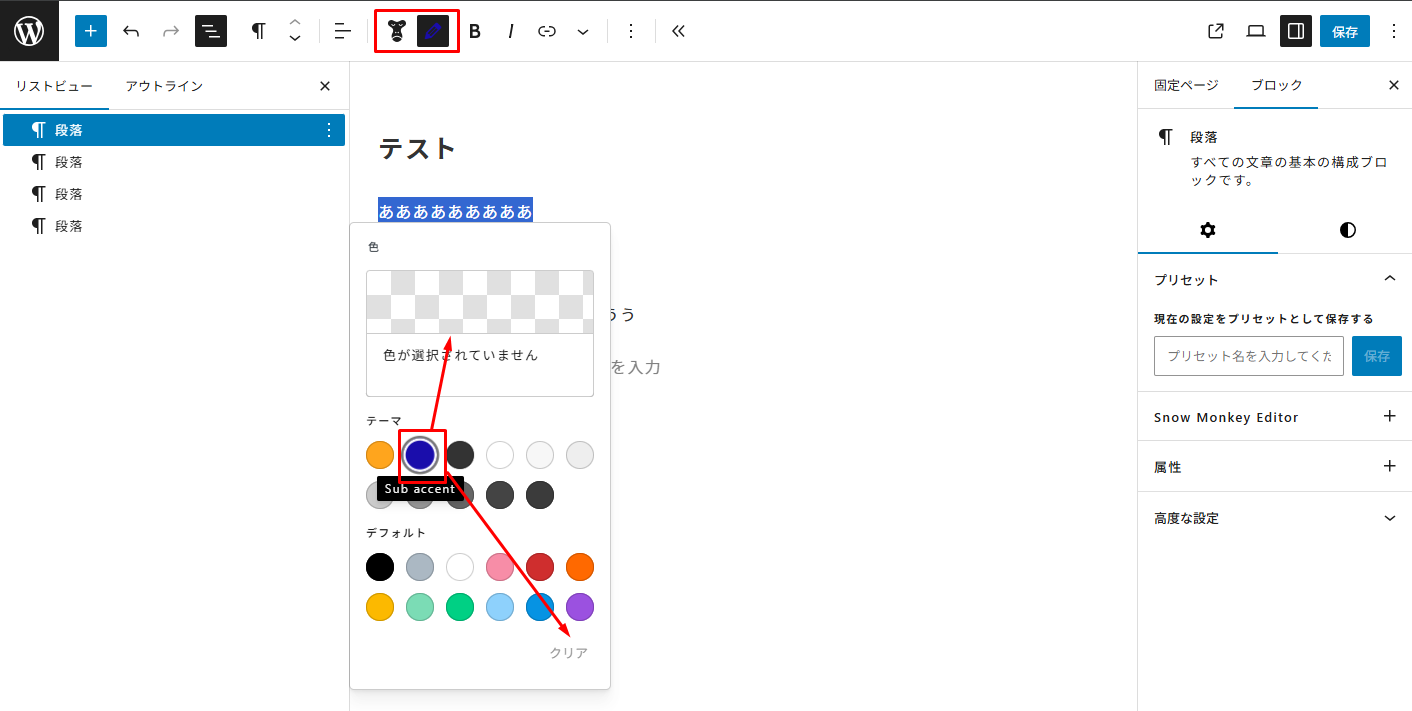Apply italic formatting
The height and width of the screenshot is (711, 1412).
pyautogui.click(x=511, y=31)
